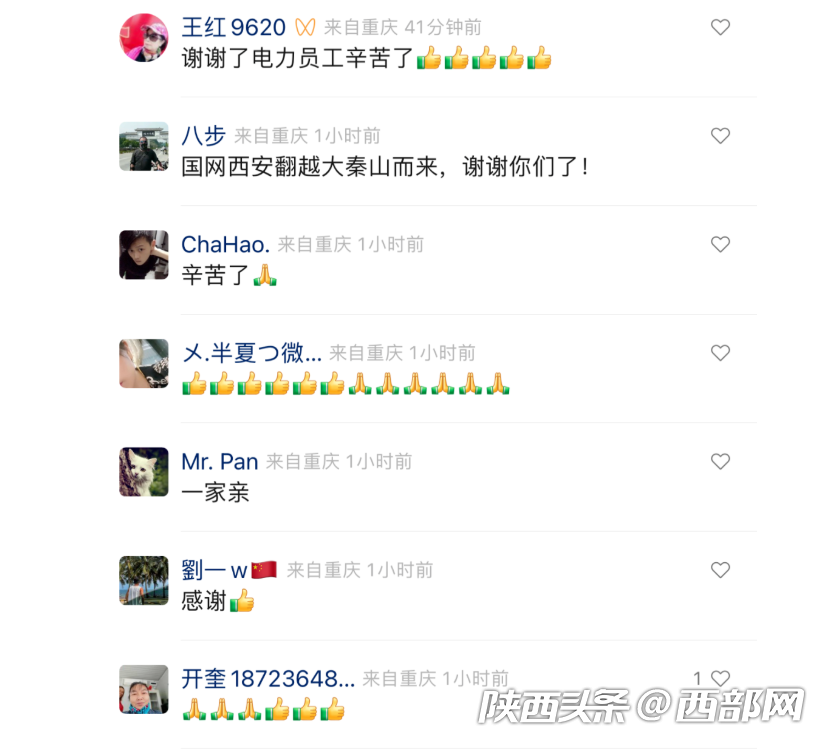This screenshot has width=830, height=749.
Task: Like 开奎18723648... comment with one like
Action: click(720, 678)
